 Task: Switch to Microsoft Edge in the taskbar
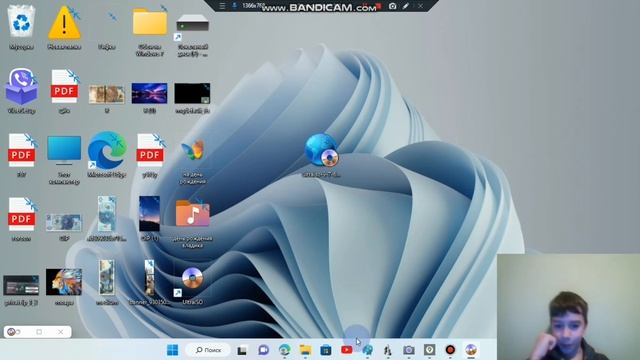pyautogui.click(x=284, y=350)
